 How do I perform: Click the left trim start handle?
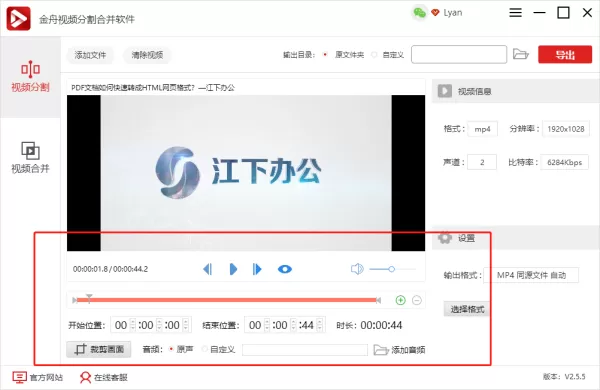coord(75,300)
